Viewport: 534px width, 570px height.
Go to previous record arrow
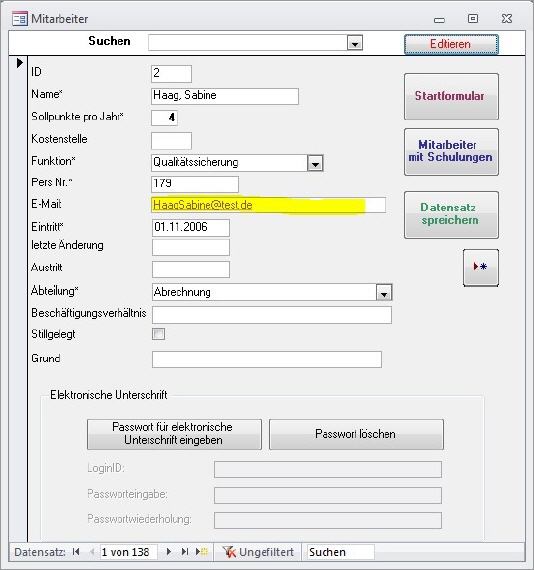point(92,552)
